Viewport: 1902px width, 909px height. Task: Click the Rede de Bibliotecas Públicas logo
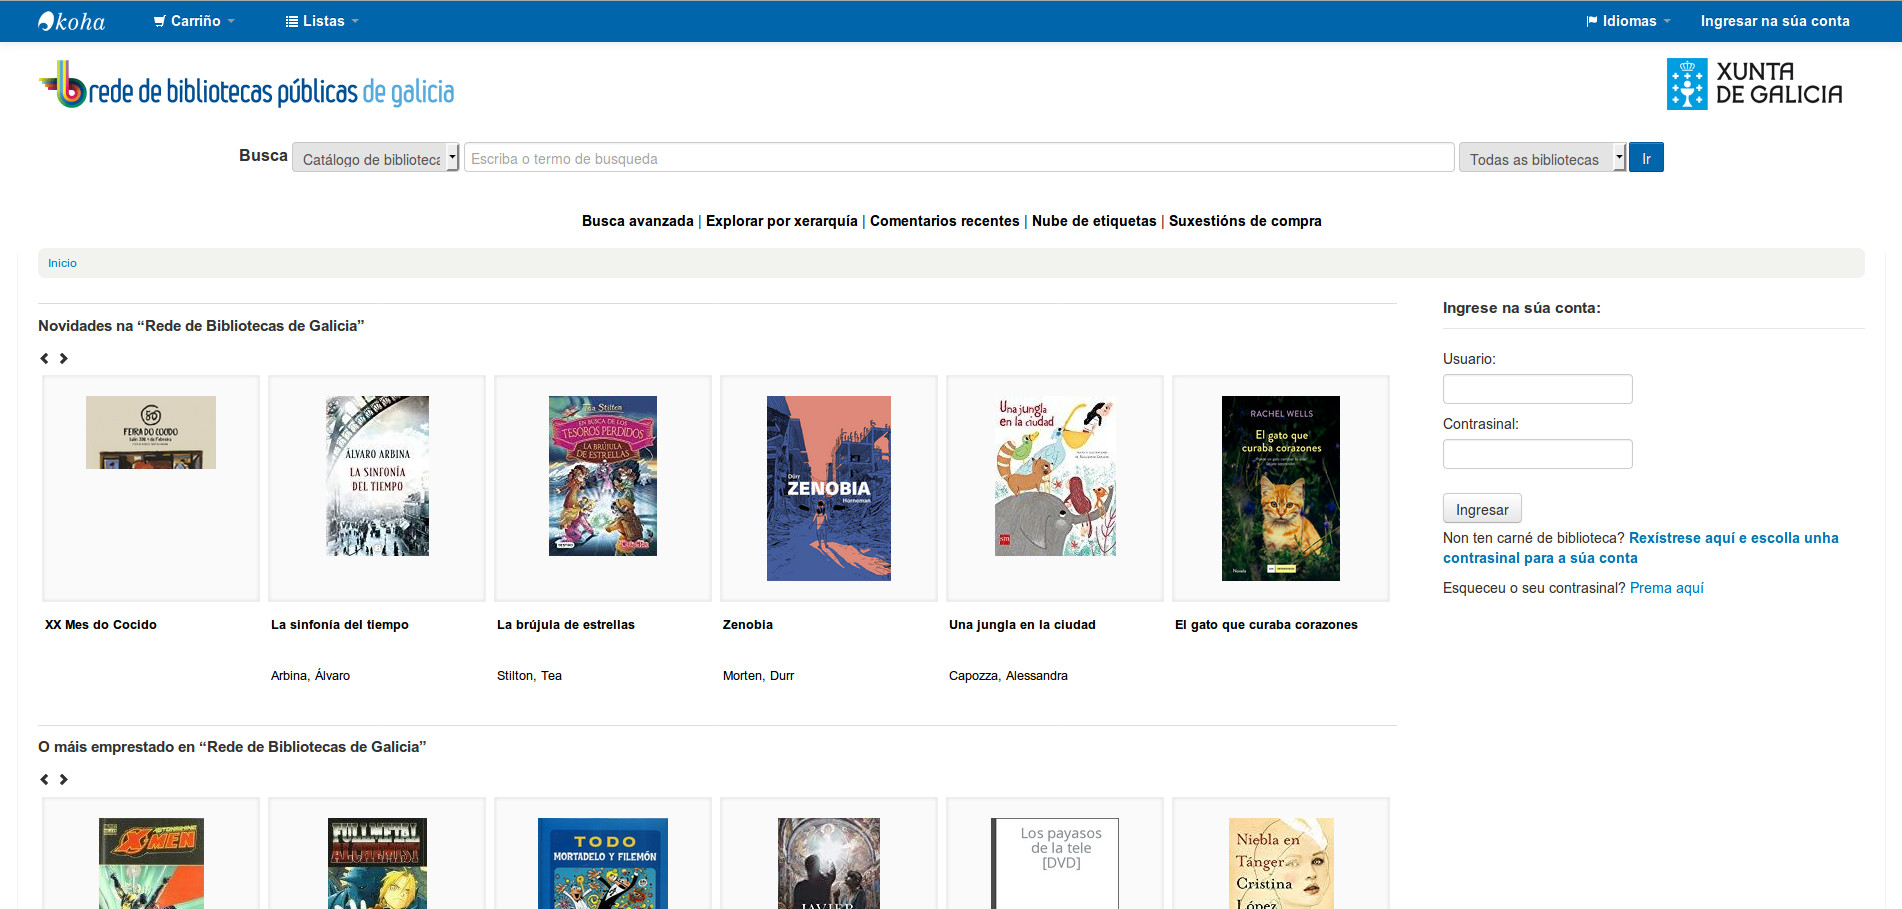[x=246, y=86]
